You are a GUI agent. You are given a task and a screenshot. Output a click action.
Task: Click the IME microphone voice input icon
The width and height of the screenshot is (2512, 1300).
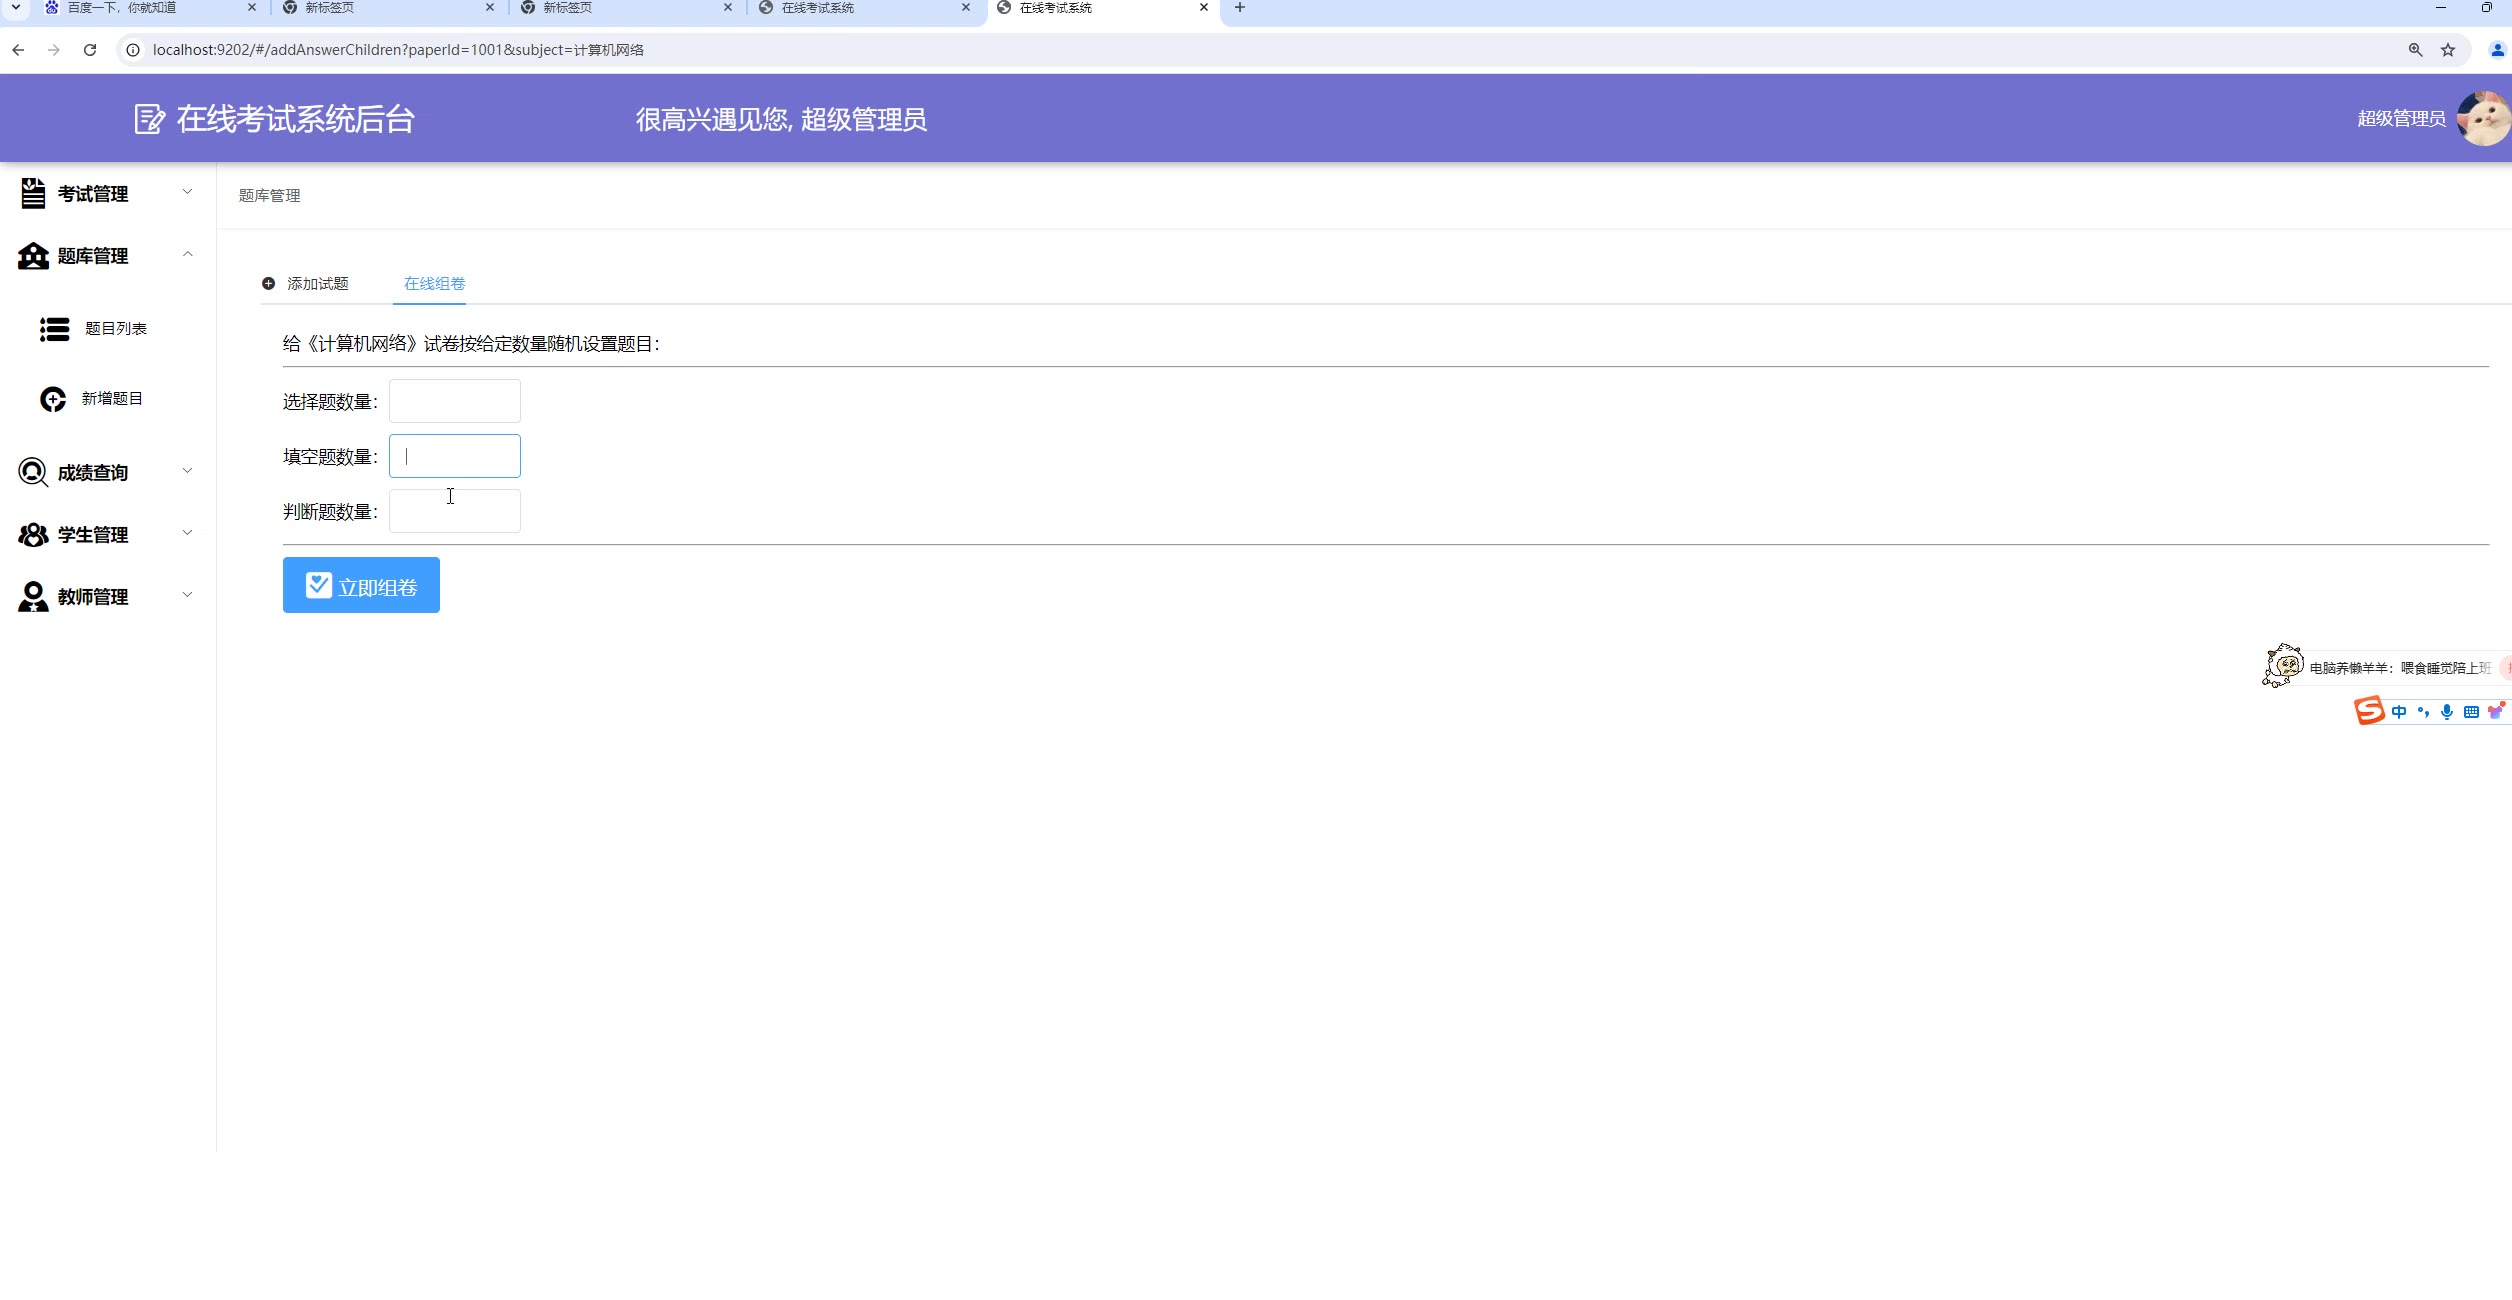2447,712
